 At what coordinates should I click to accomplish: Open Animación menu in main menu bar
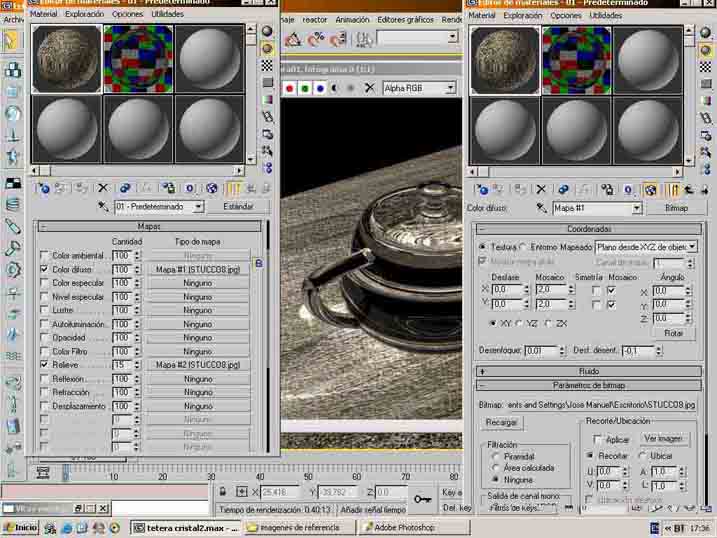tap(352, 20)
